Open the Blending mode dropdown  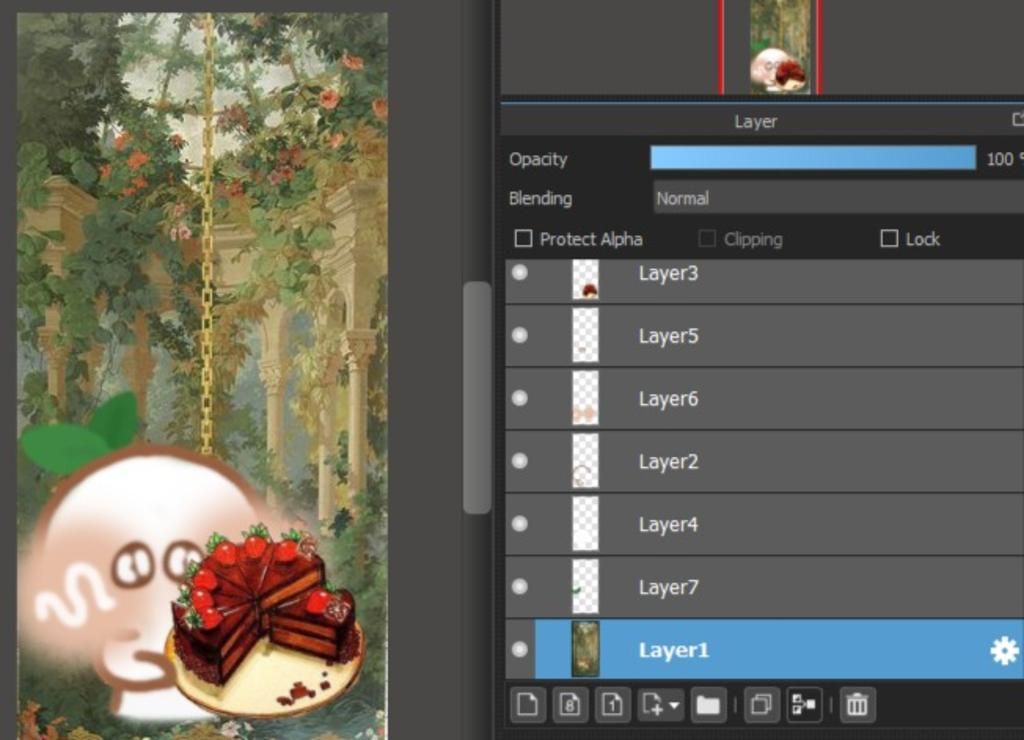pos(839,198)
